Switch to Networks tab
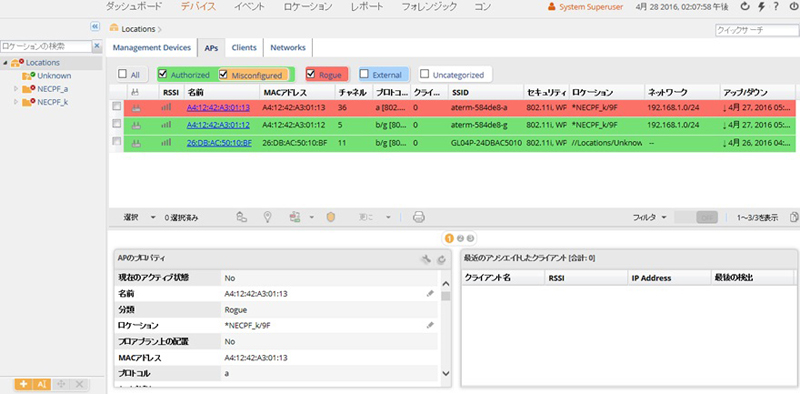Viewport: 800px width, 394px height. point(288,47)
